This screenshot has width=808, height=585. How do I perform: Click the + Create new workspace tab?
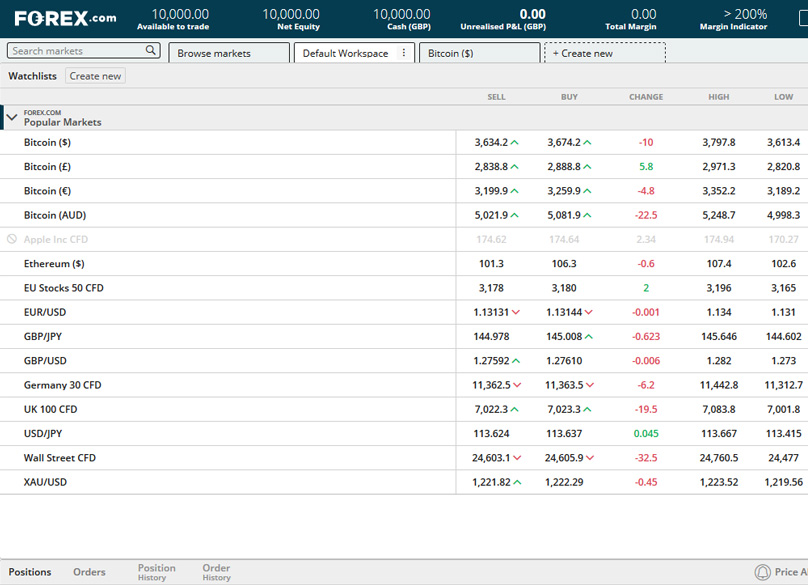[x=605, y=53]
